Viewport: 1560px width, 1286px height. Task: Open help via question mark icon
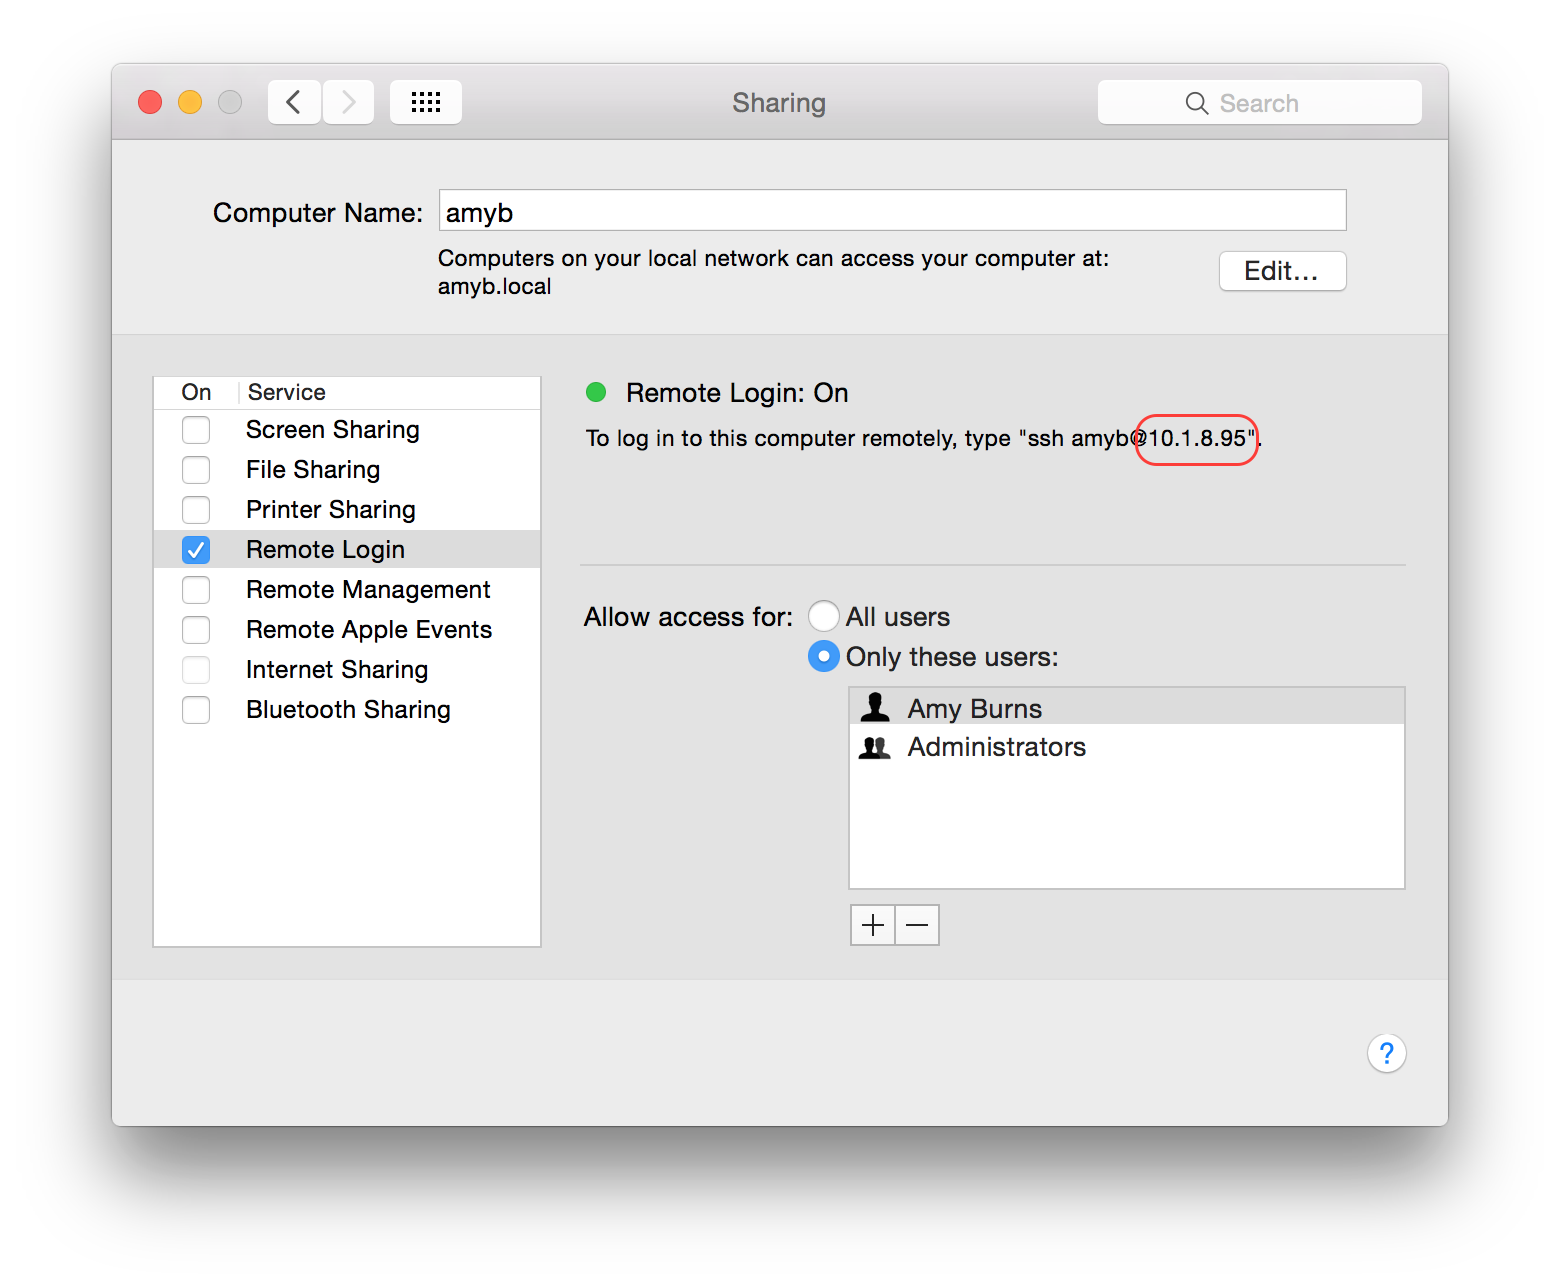(x=1386, y=1052)
